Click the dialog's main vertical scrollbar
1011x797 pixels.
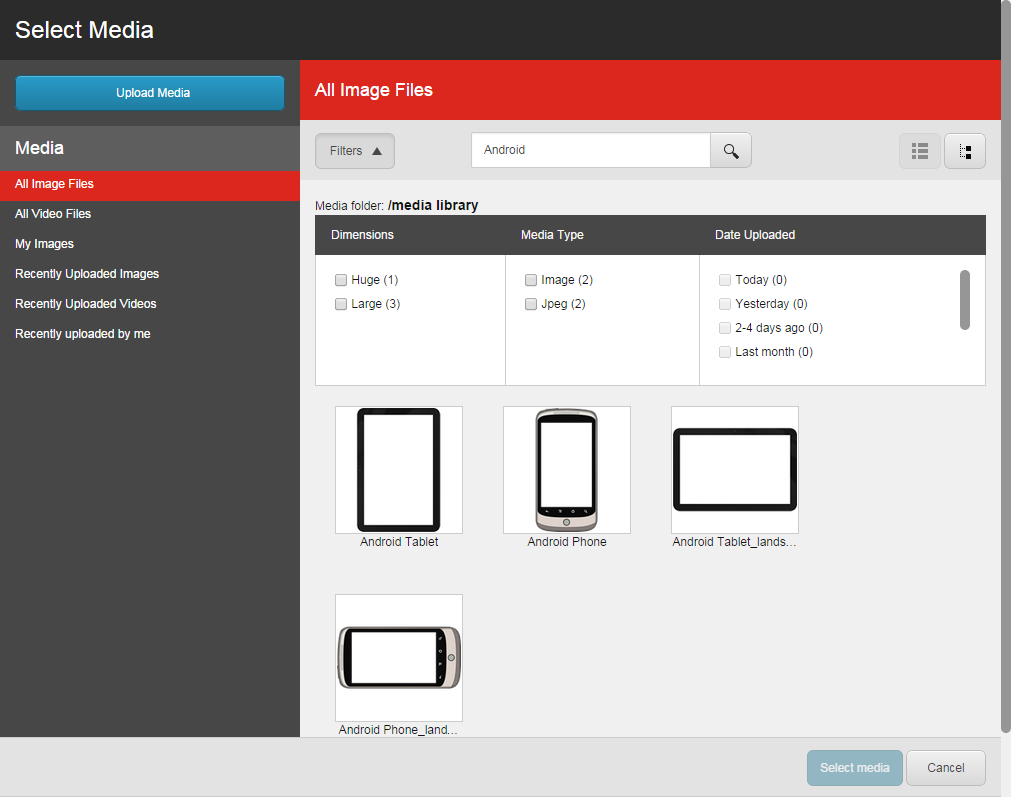coord(1006,366)
